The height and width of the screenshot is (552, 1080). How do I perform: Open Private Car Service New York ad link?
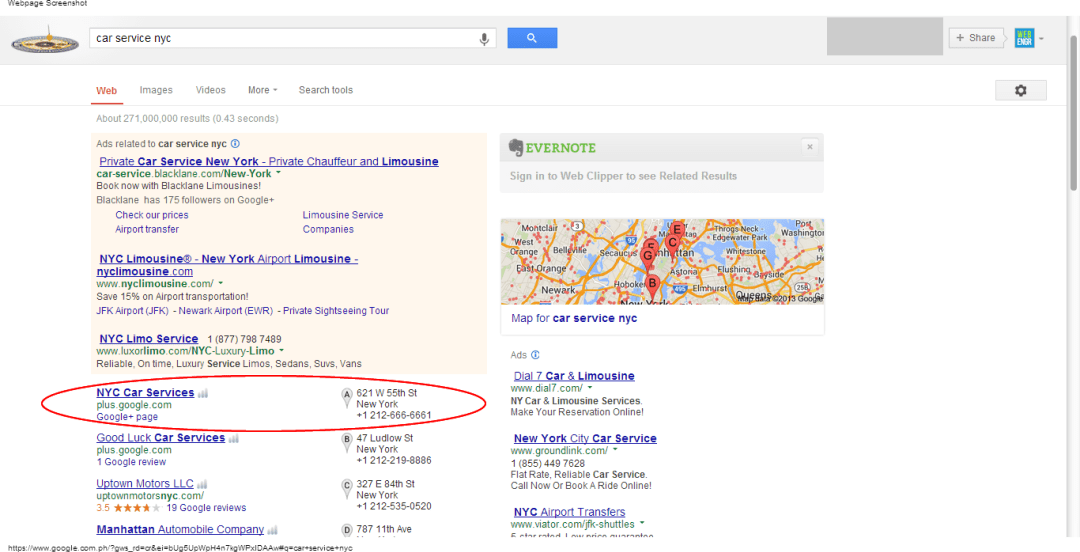pos(269,161)
